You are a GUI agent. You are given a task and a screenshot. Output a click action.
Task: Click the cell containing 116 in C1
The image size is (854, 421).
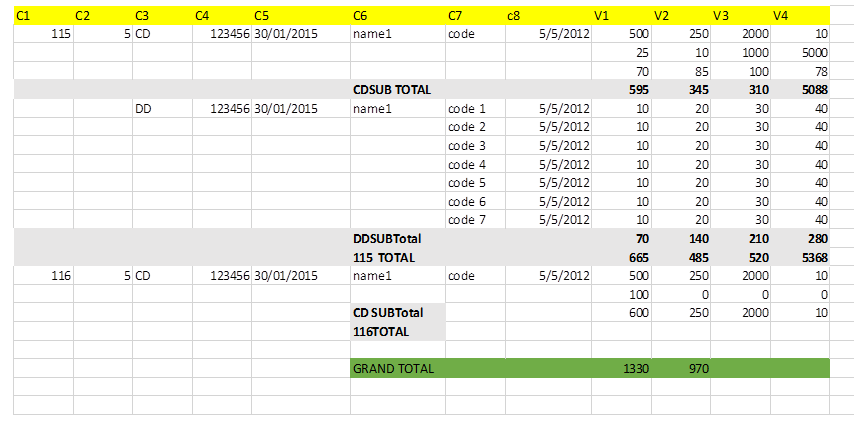44,276
